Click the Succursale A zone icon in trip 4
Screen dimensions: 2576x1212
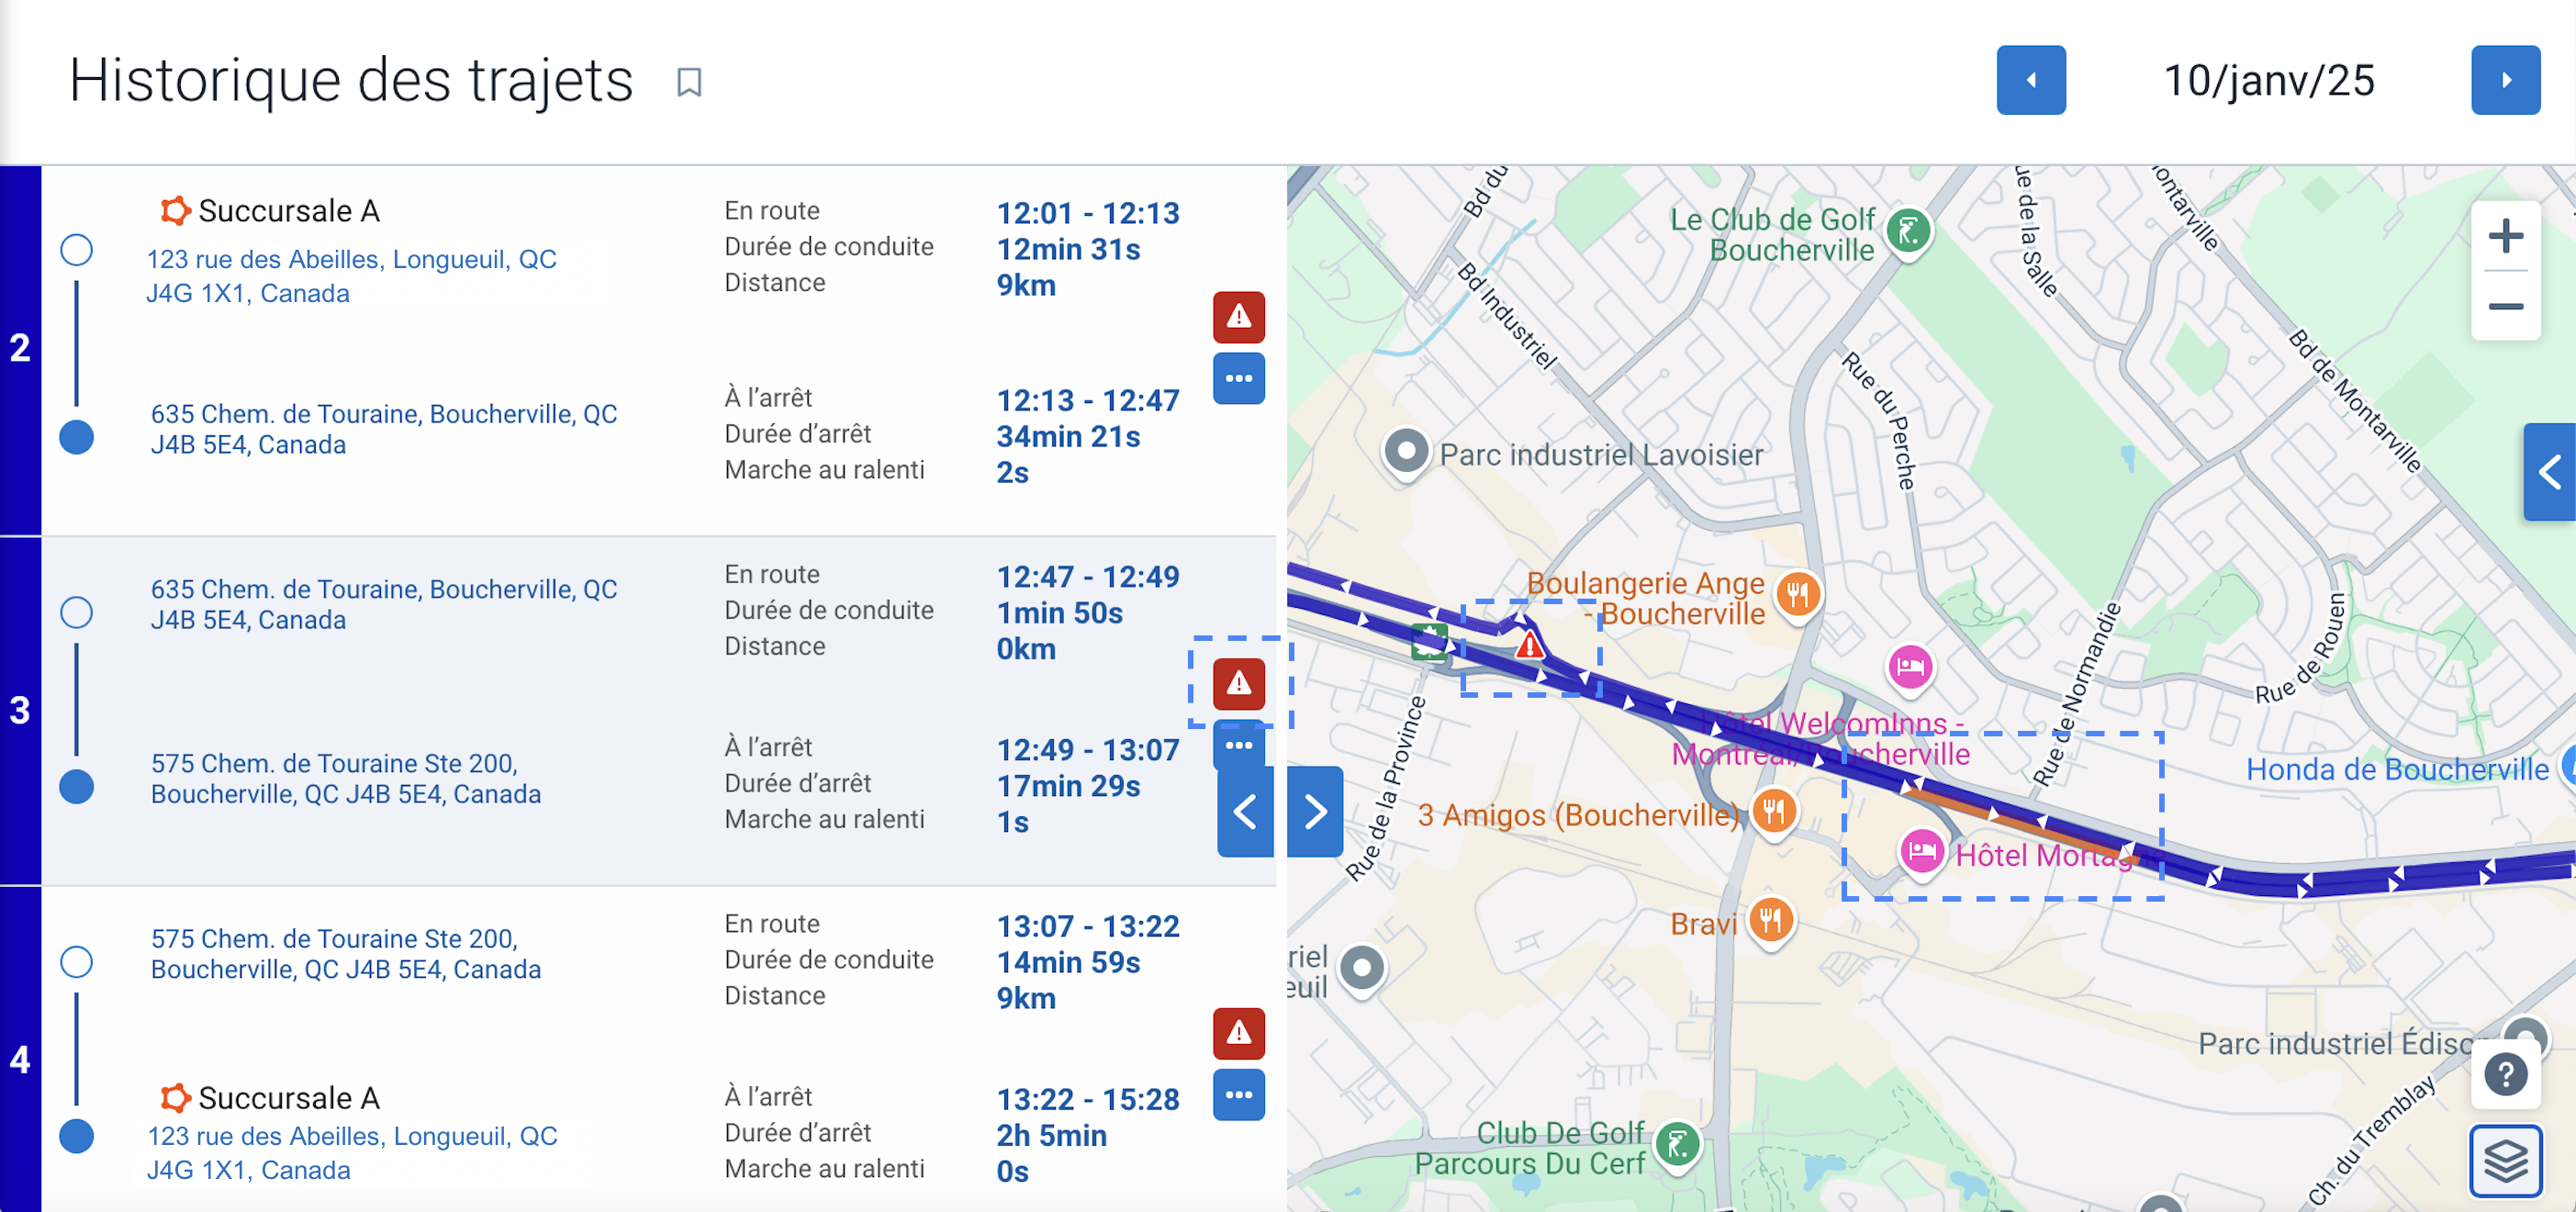pos(175,1097)
